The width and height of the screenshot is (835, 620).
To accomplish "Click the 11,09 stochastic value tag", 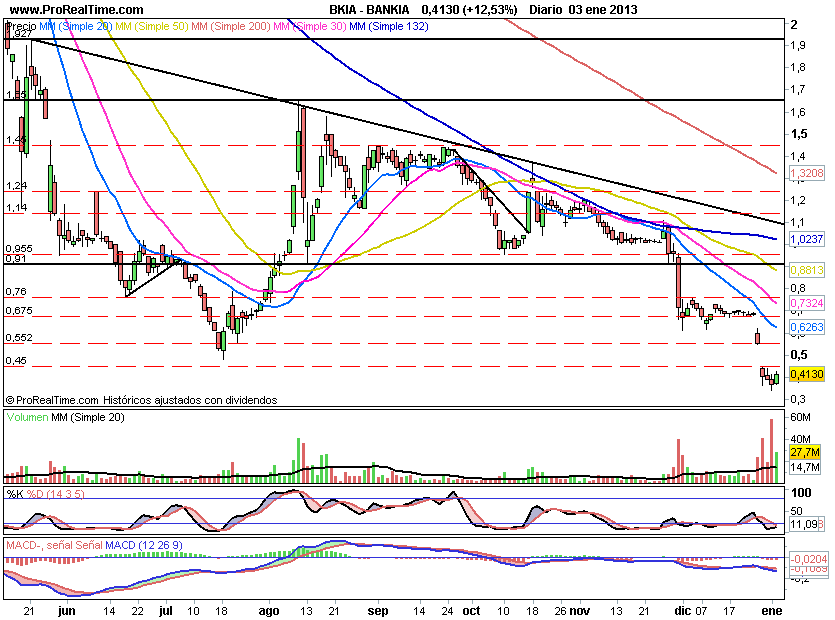I will [x=804, y=524].
